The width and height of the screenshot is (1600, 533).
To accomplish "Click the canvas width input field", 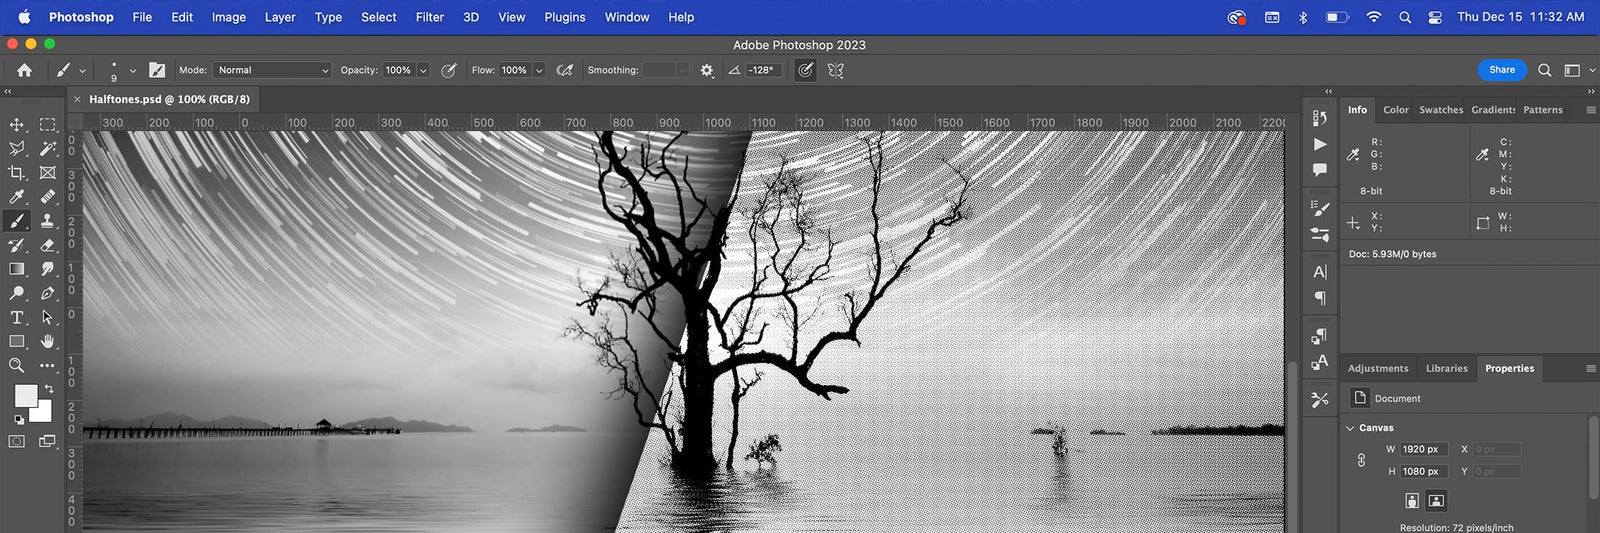I will [x=1422, y=450].
